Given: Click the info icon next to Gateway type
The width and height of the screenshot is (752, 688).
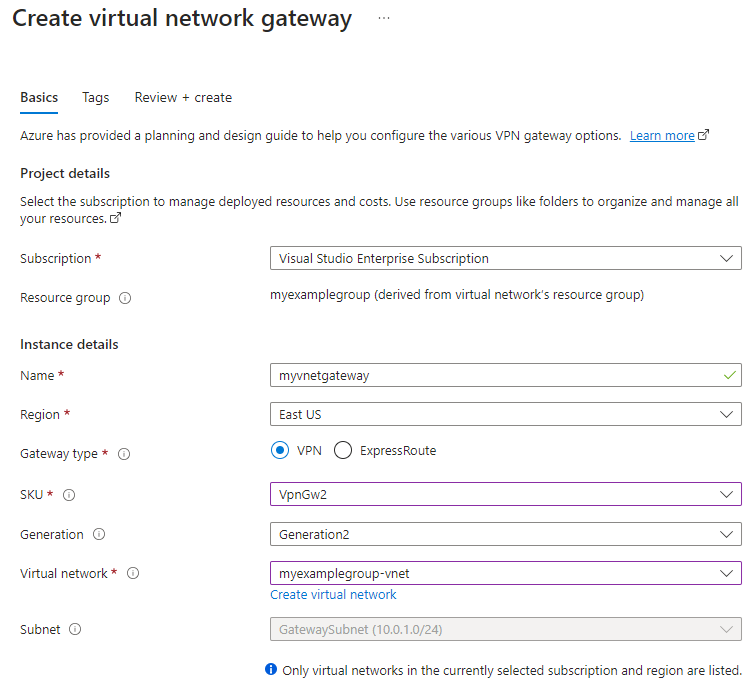Looking at the screenshot, I should click(x=124, y=454).
